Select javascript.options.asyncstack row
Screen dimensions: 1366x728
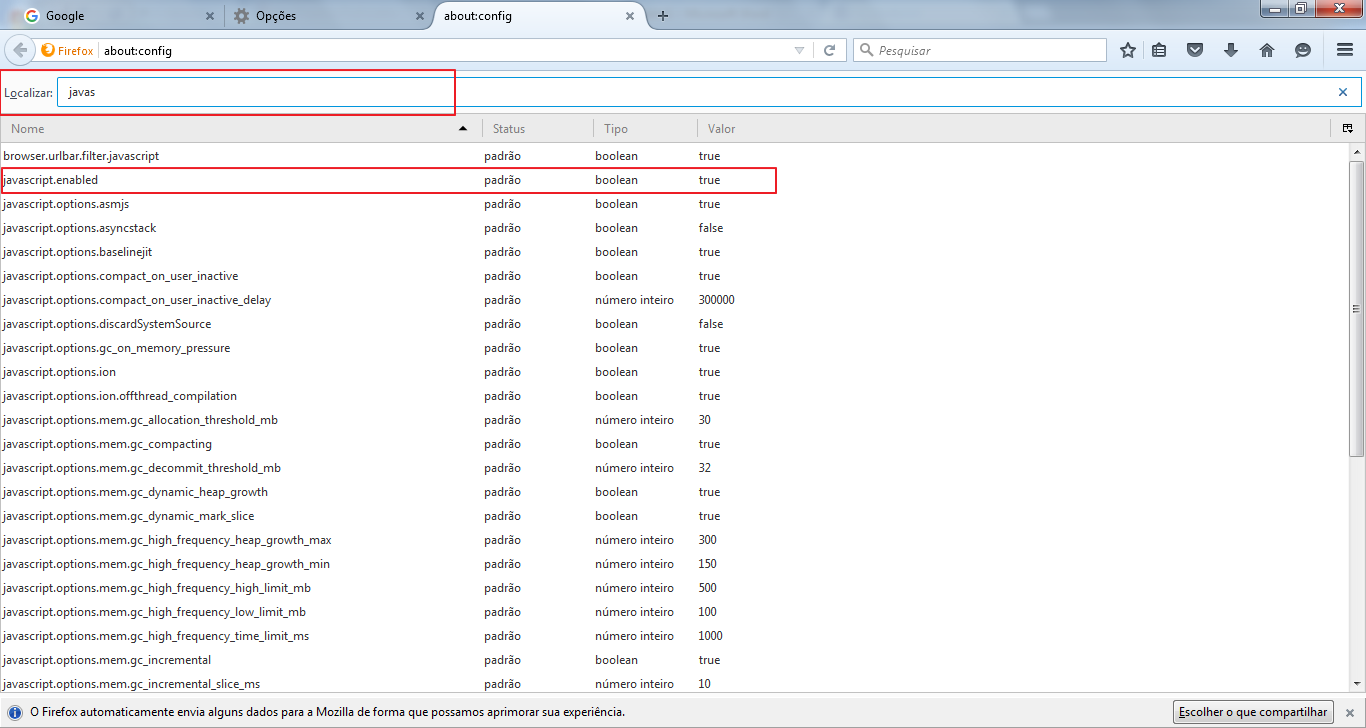pos(674,228)
